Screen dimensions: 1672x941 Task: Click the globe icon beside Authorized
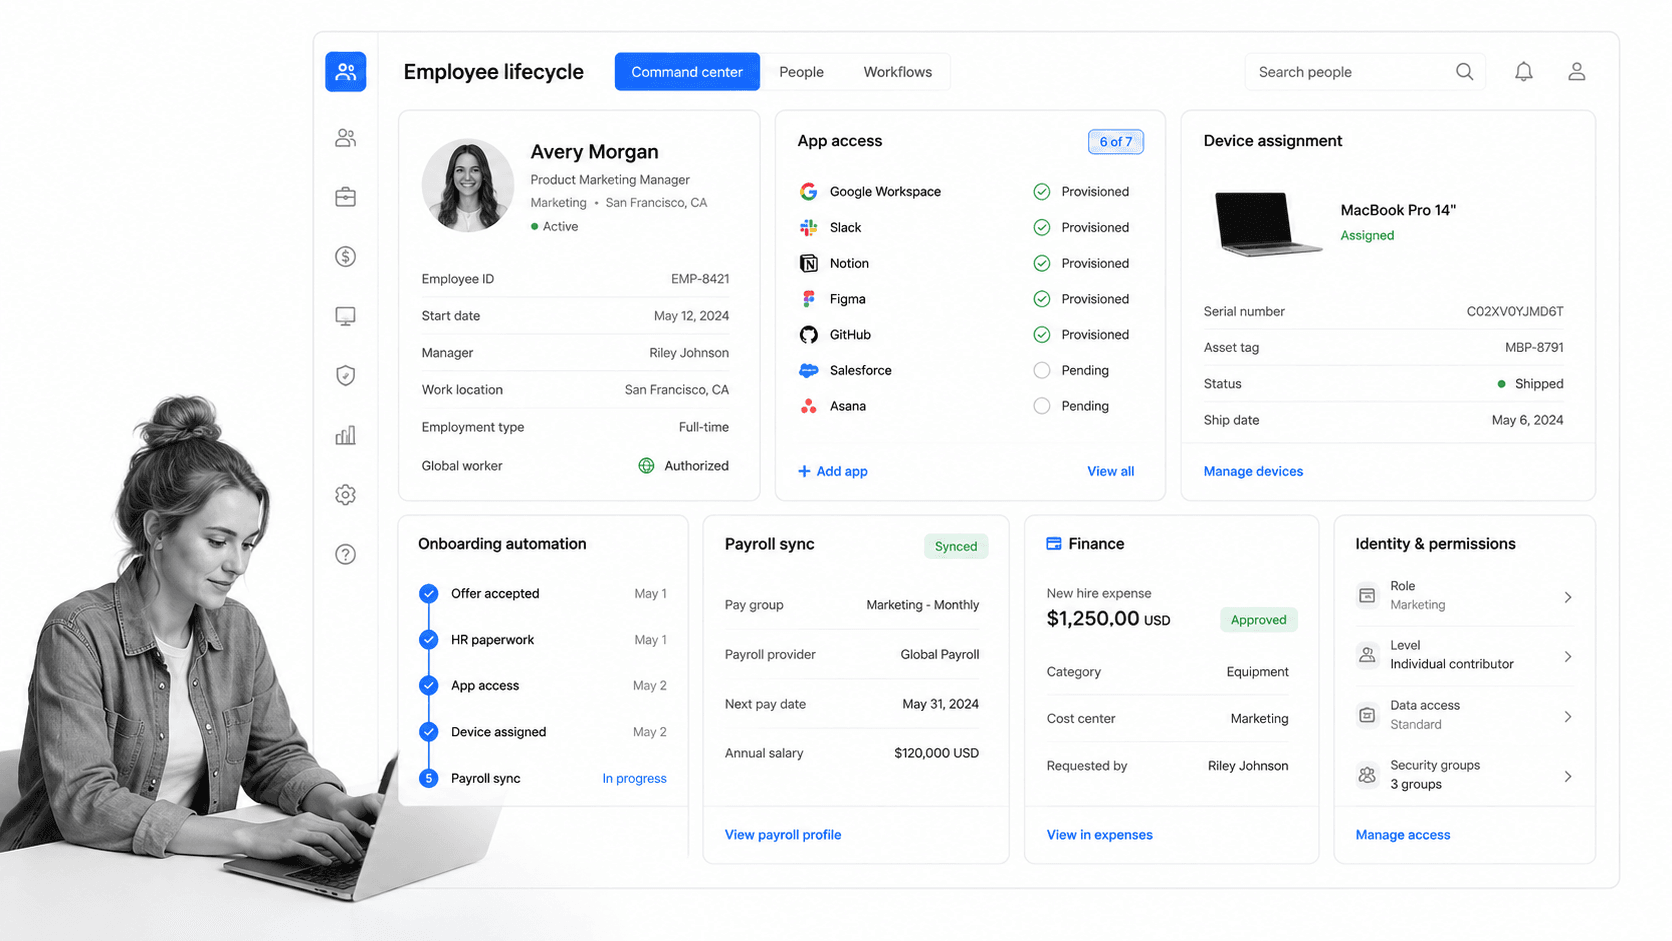646,466
